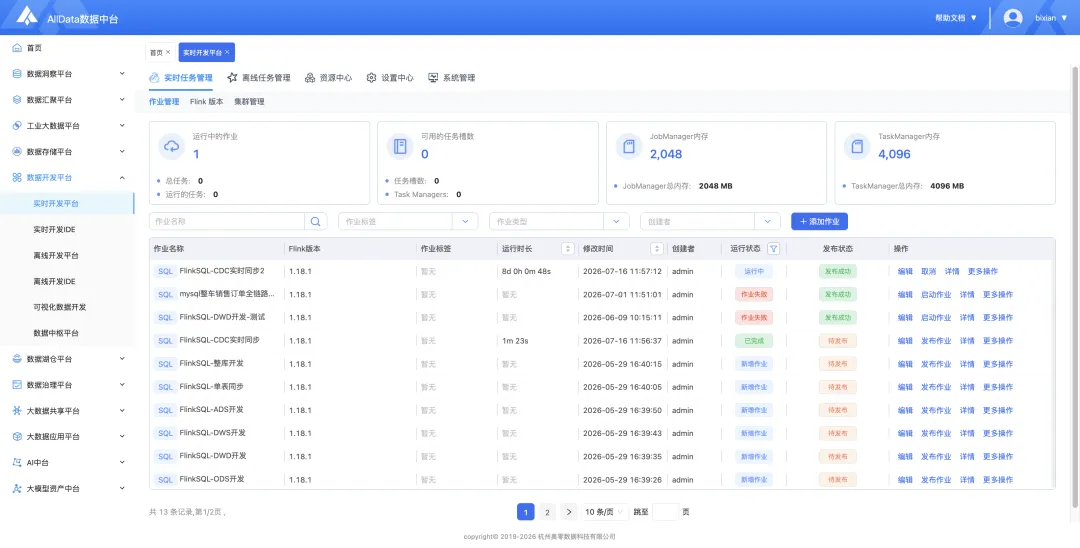
Task: Click the JobManager内存 card icon
Action: 628,147
